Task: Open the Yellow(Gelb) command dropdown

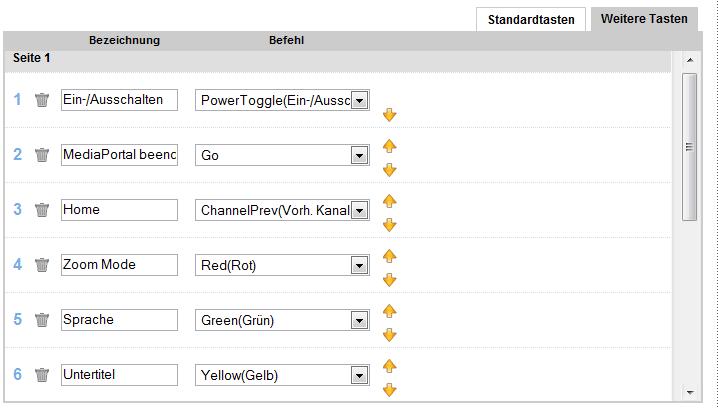Action: click(360, 375)
